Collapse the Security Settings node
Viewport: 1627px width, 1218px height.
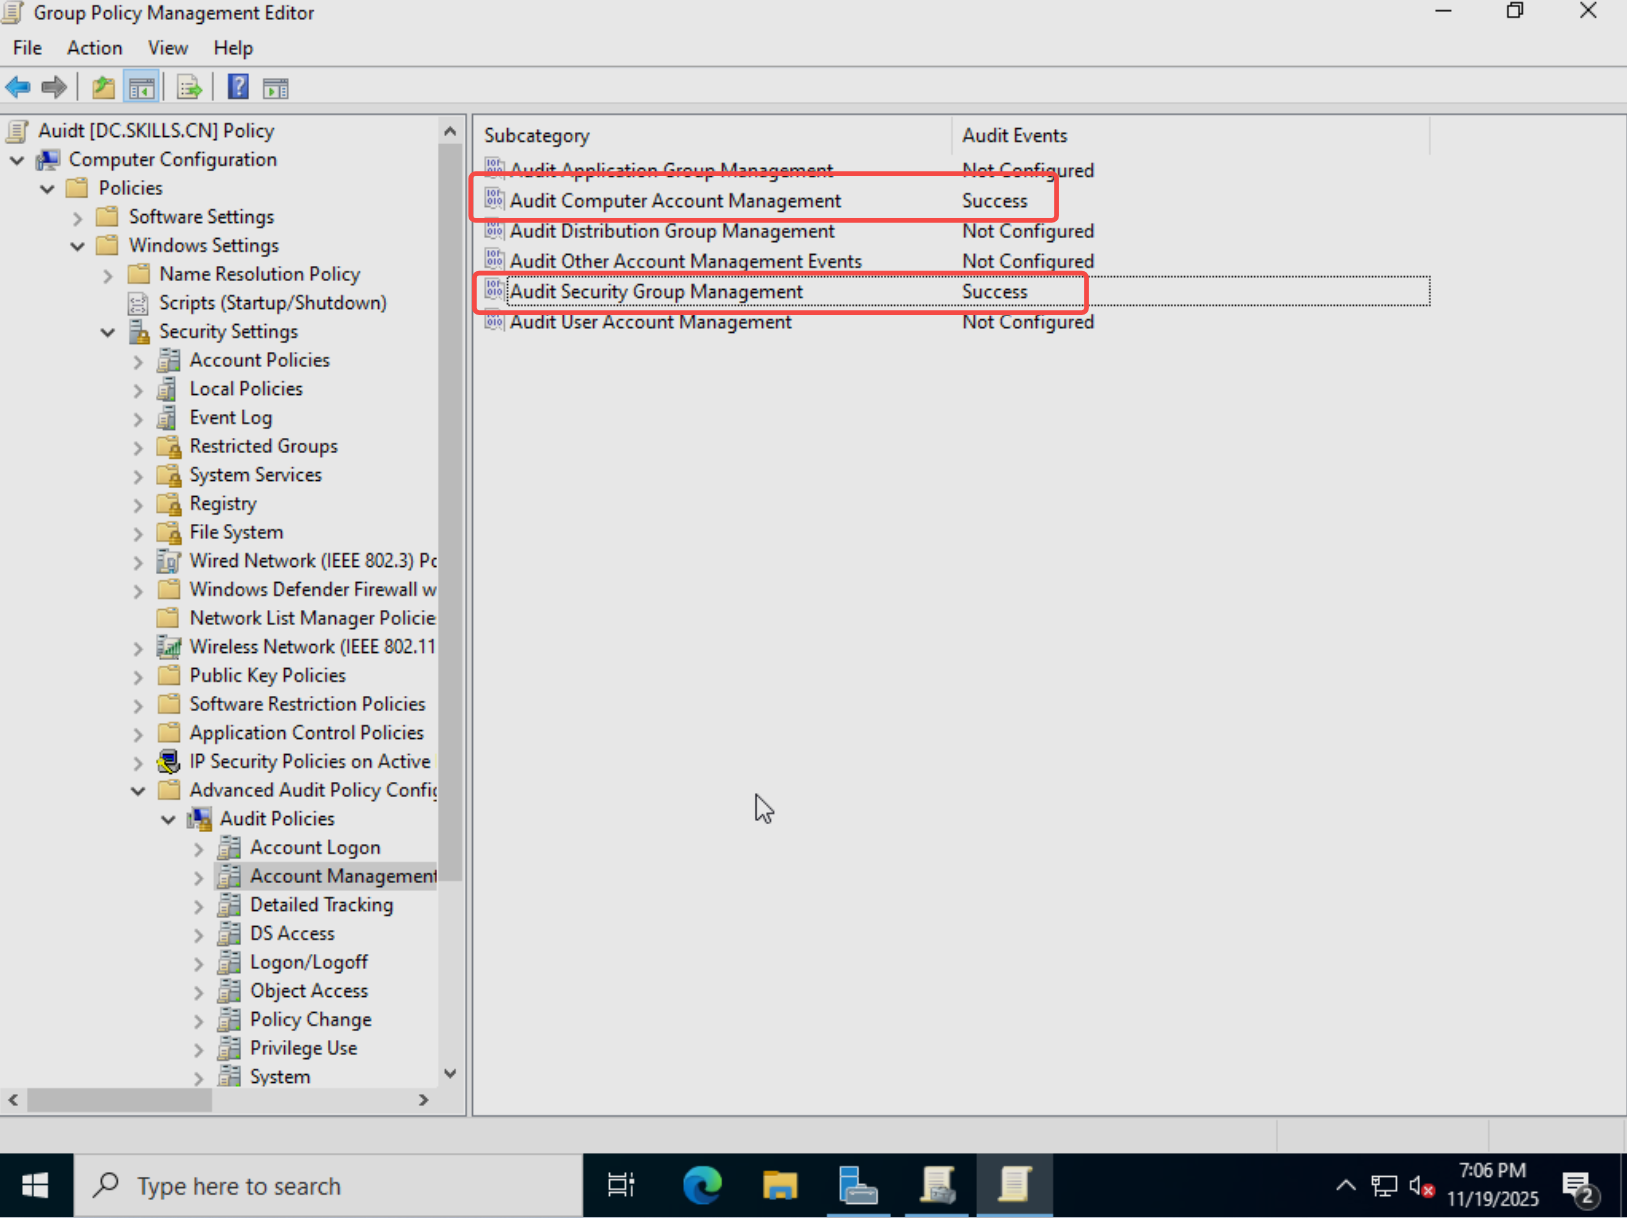[108, 332]
